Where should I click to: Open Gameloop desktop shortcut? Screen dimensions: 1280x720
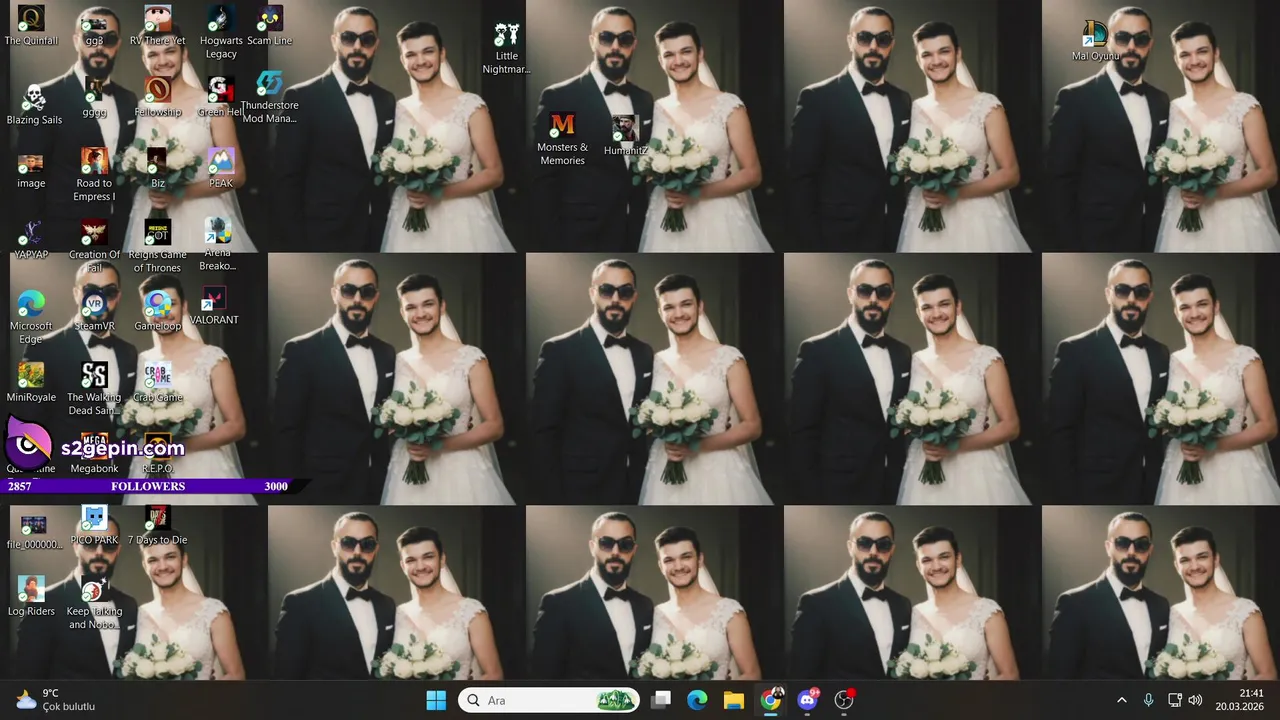coord(158,311)
